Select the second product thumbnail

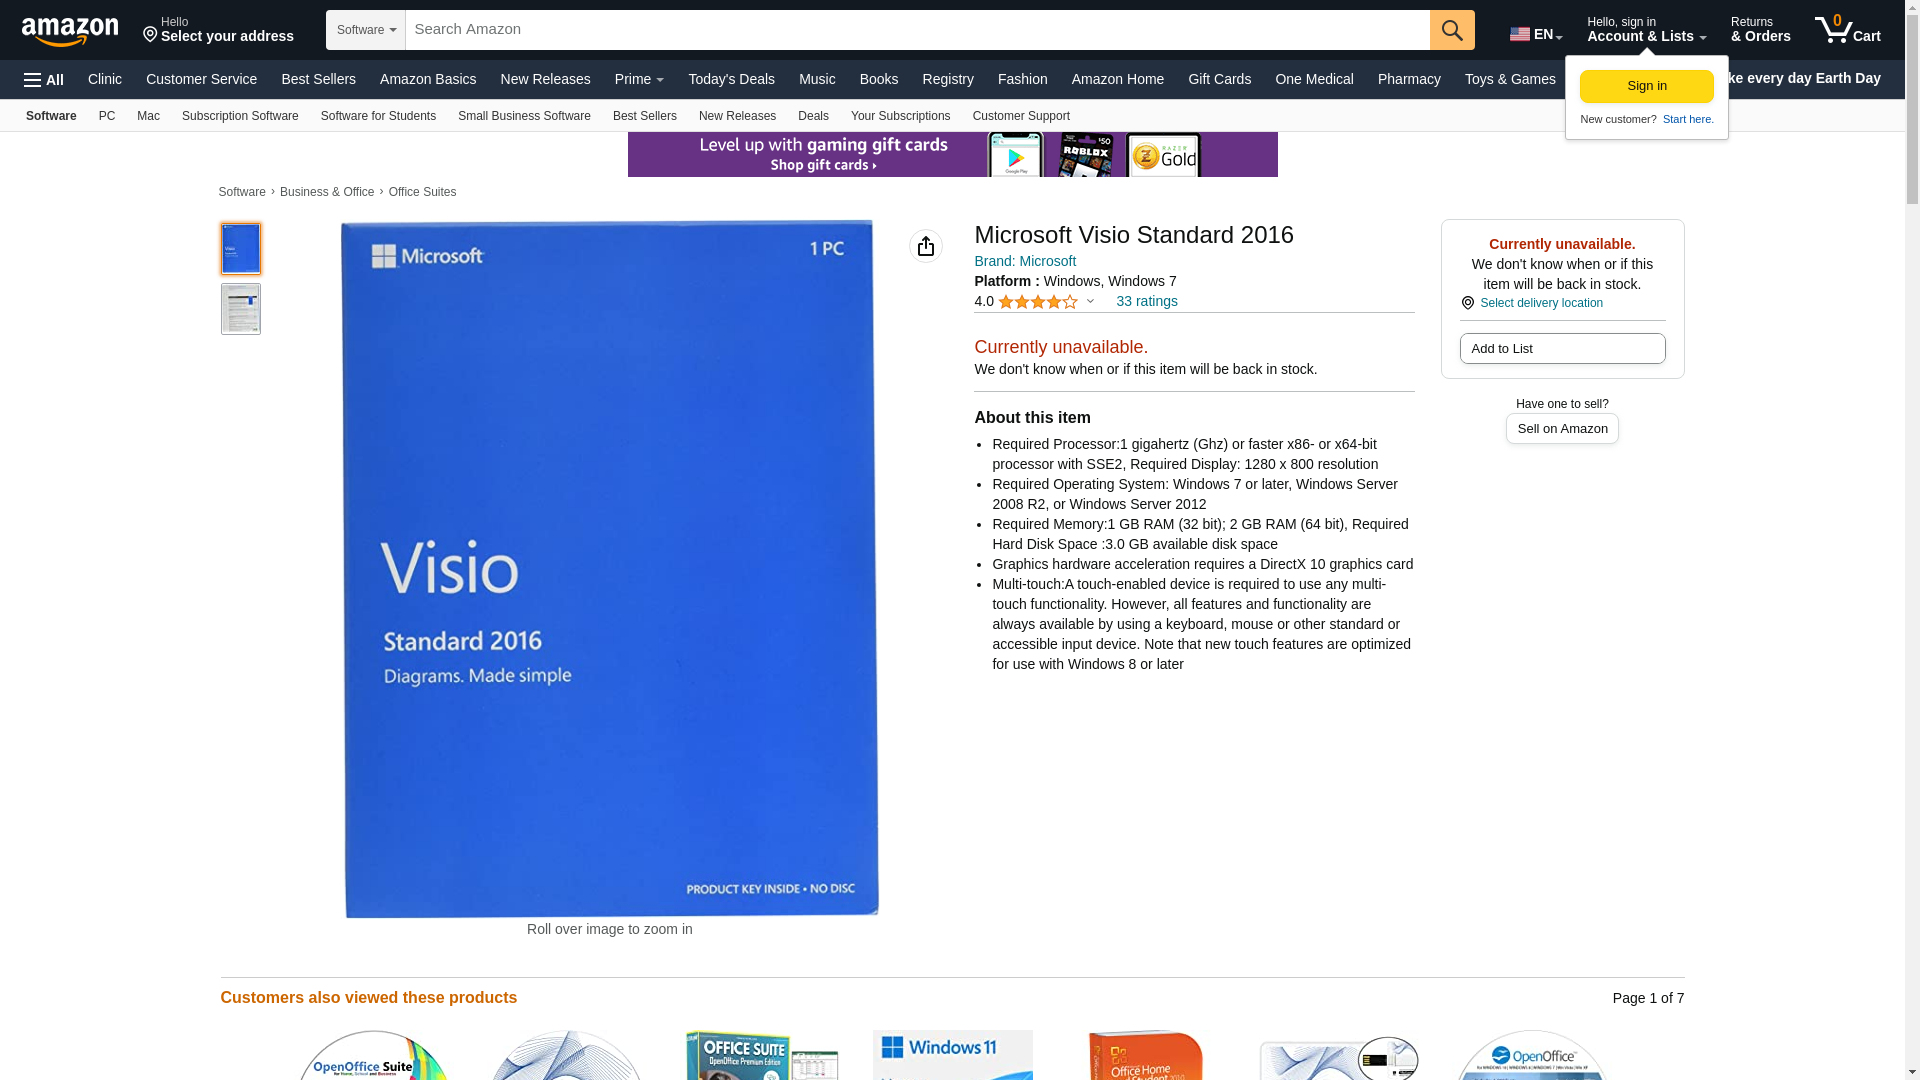[x=240, y=309]
